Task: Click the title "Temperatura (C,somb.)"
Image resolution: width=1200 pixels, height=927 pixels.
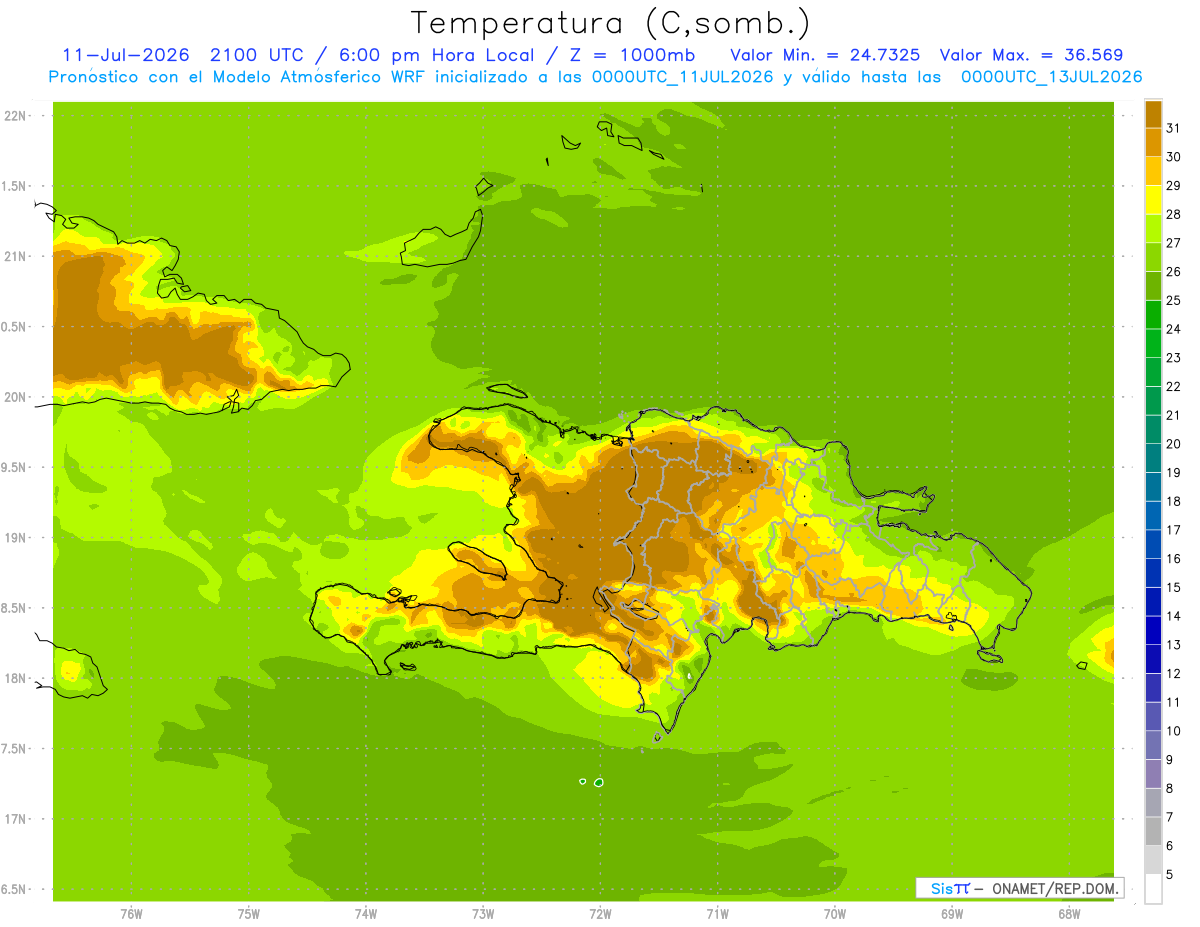Action: coord(610,23)
